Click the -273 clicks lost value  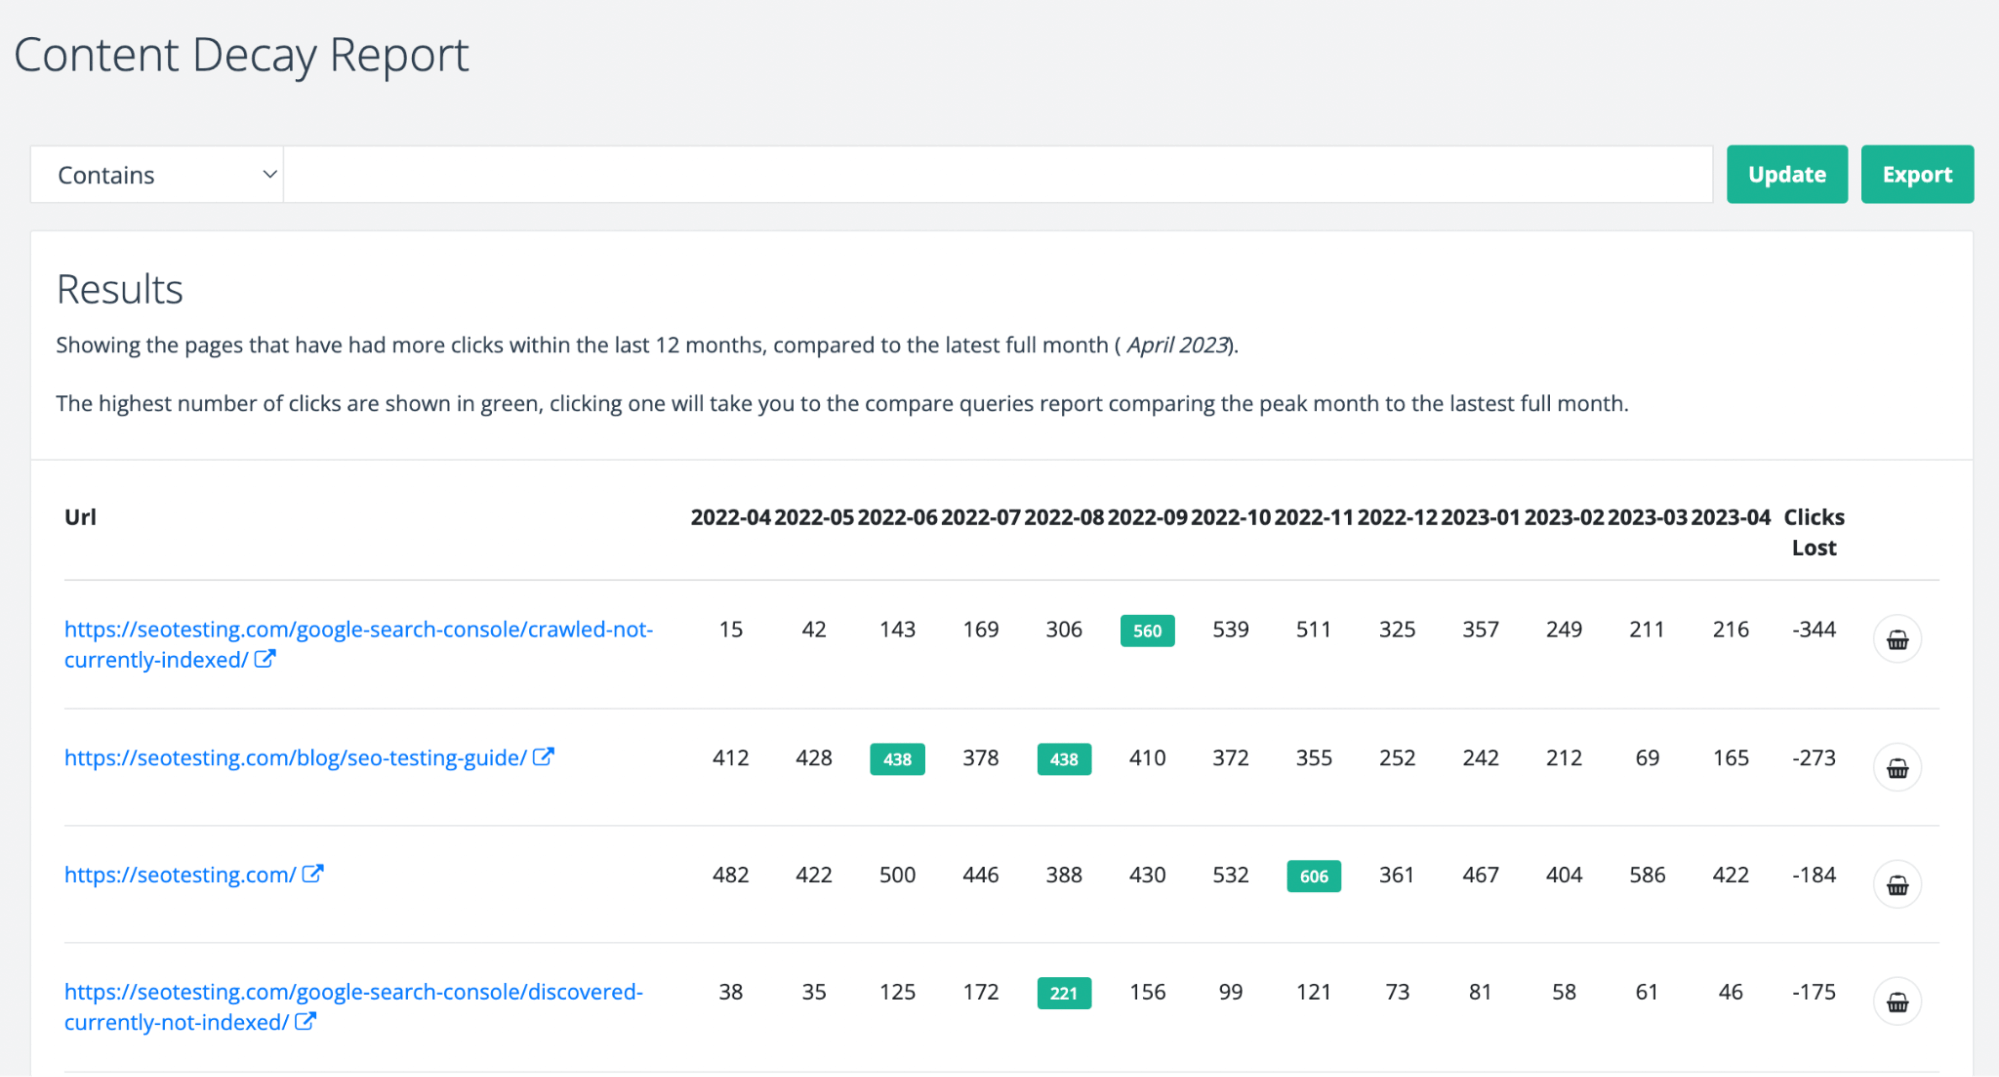(x=1814, y=758)
